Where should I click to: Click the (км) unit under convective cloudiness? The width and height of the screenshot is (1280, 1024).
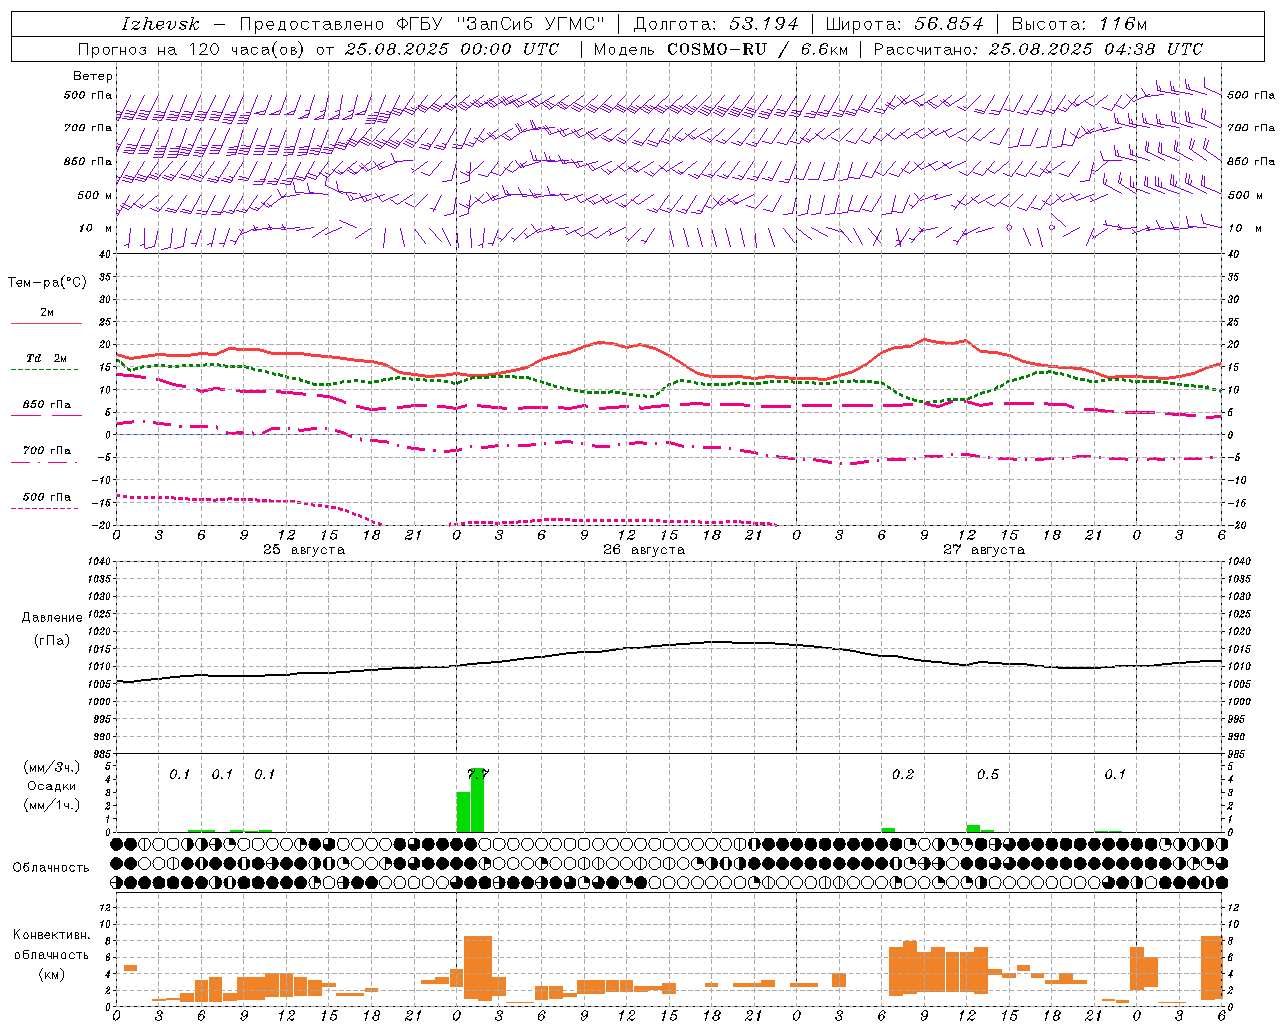[51, 974]
